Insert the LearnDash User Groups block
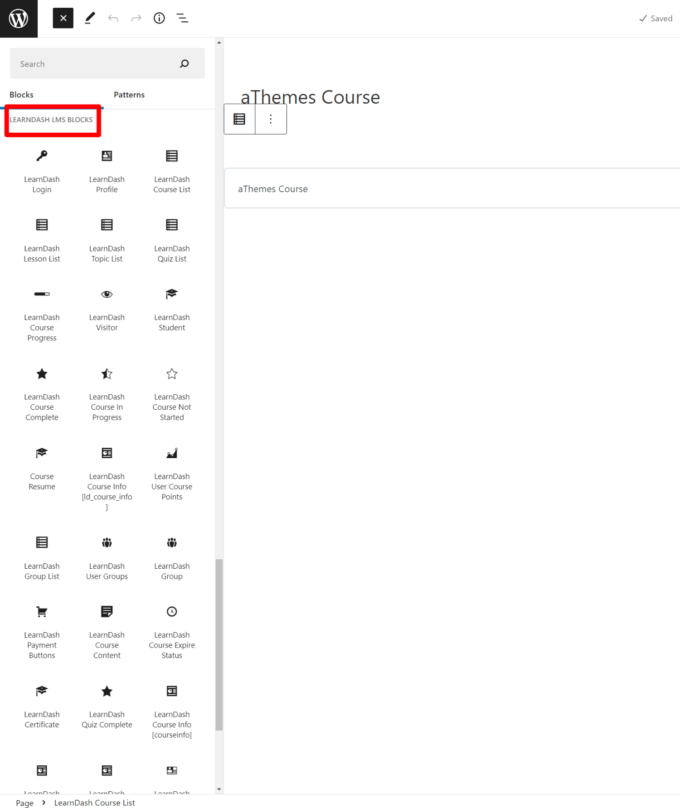Screen dimensions: 680x808 [107, 558]
